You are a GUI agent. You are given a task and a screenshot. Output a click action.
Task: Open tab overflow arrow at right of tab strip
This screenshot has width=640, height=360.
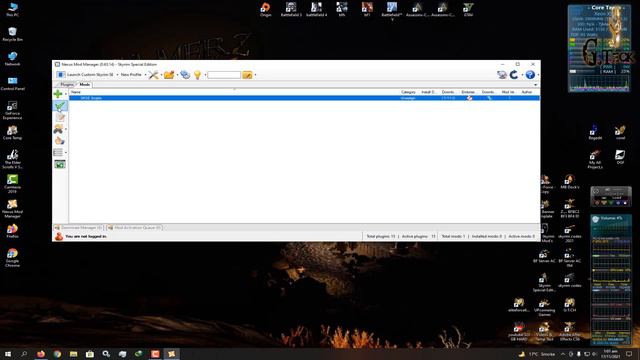(536, 85)
